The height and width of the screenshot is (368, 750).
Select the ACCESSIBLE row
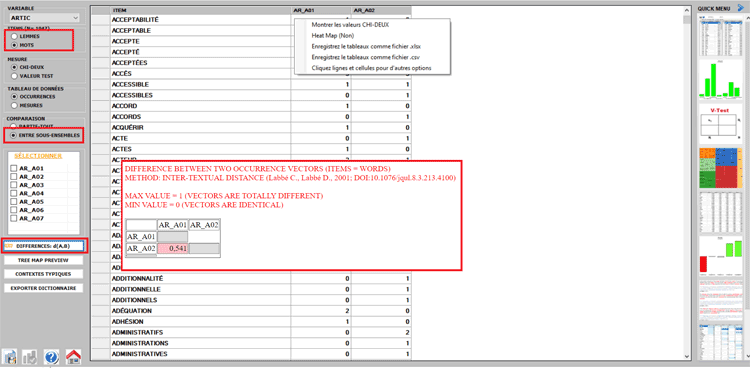coord(251,84)
